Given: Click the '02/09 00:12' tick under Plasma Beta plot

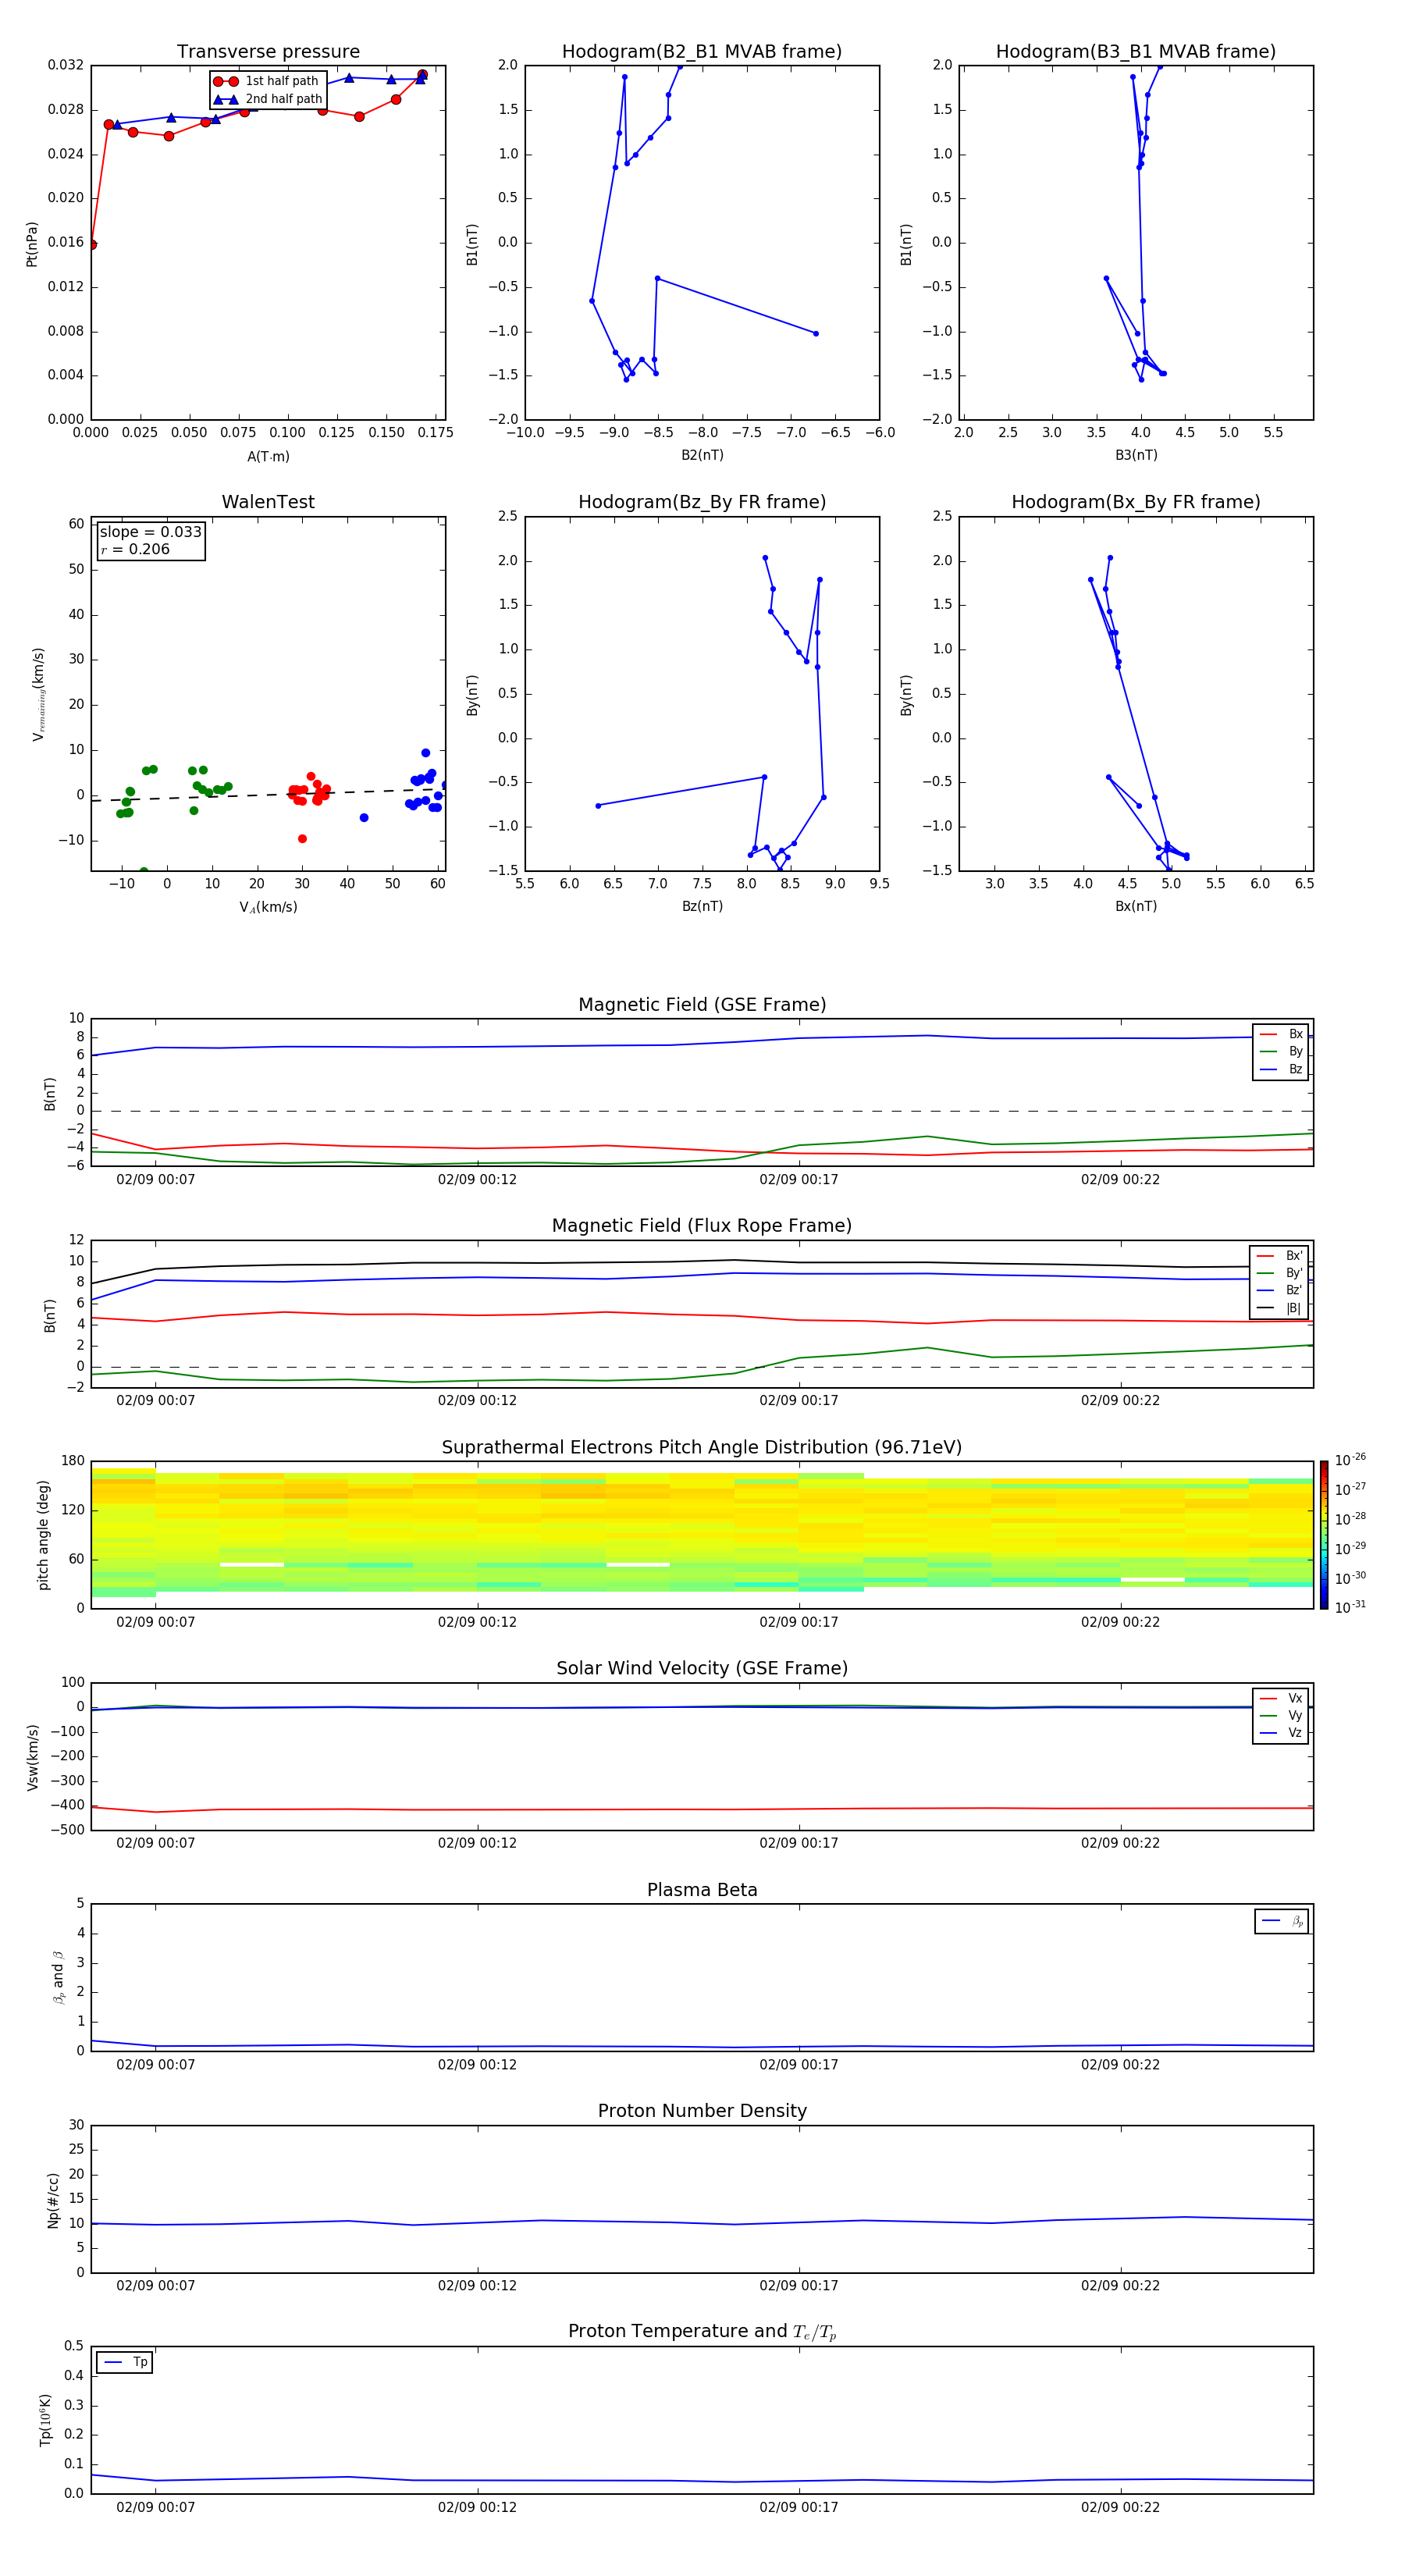Looking at the screenshot, I should (477, 2065).
